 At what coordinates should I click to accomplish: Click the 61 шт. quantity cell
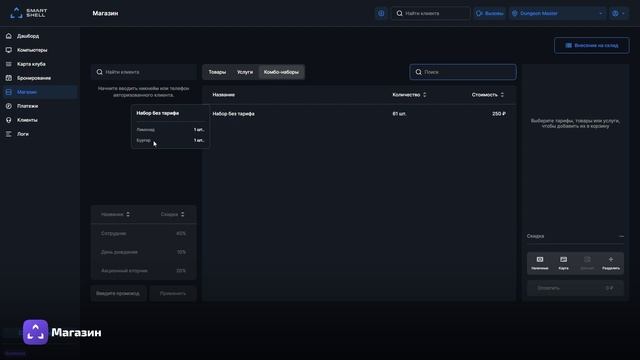click(399, 114)
